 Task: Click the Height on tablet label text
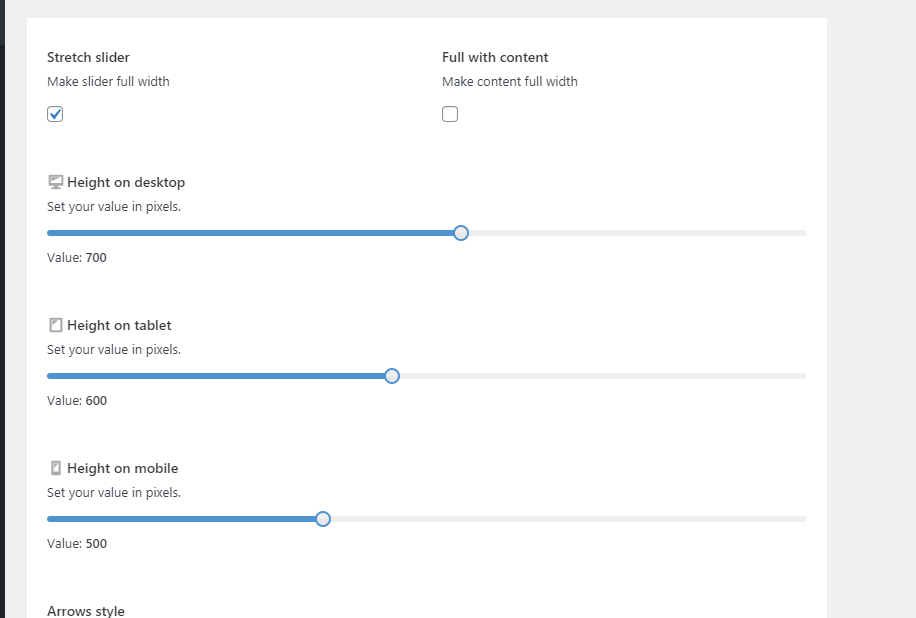119,325
